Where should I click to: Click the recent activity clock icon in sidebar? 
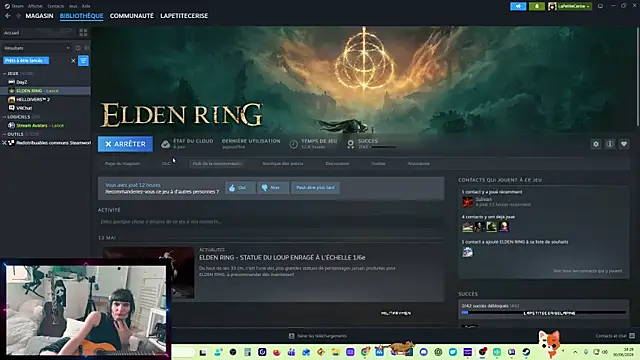point(78,48)
